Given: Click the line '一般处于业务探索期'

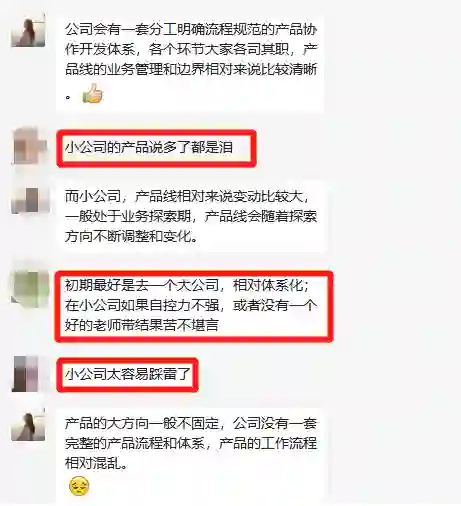Looking at the screenshot, I should [128, 217].
